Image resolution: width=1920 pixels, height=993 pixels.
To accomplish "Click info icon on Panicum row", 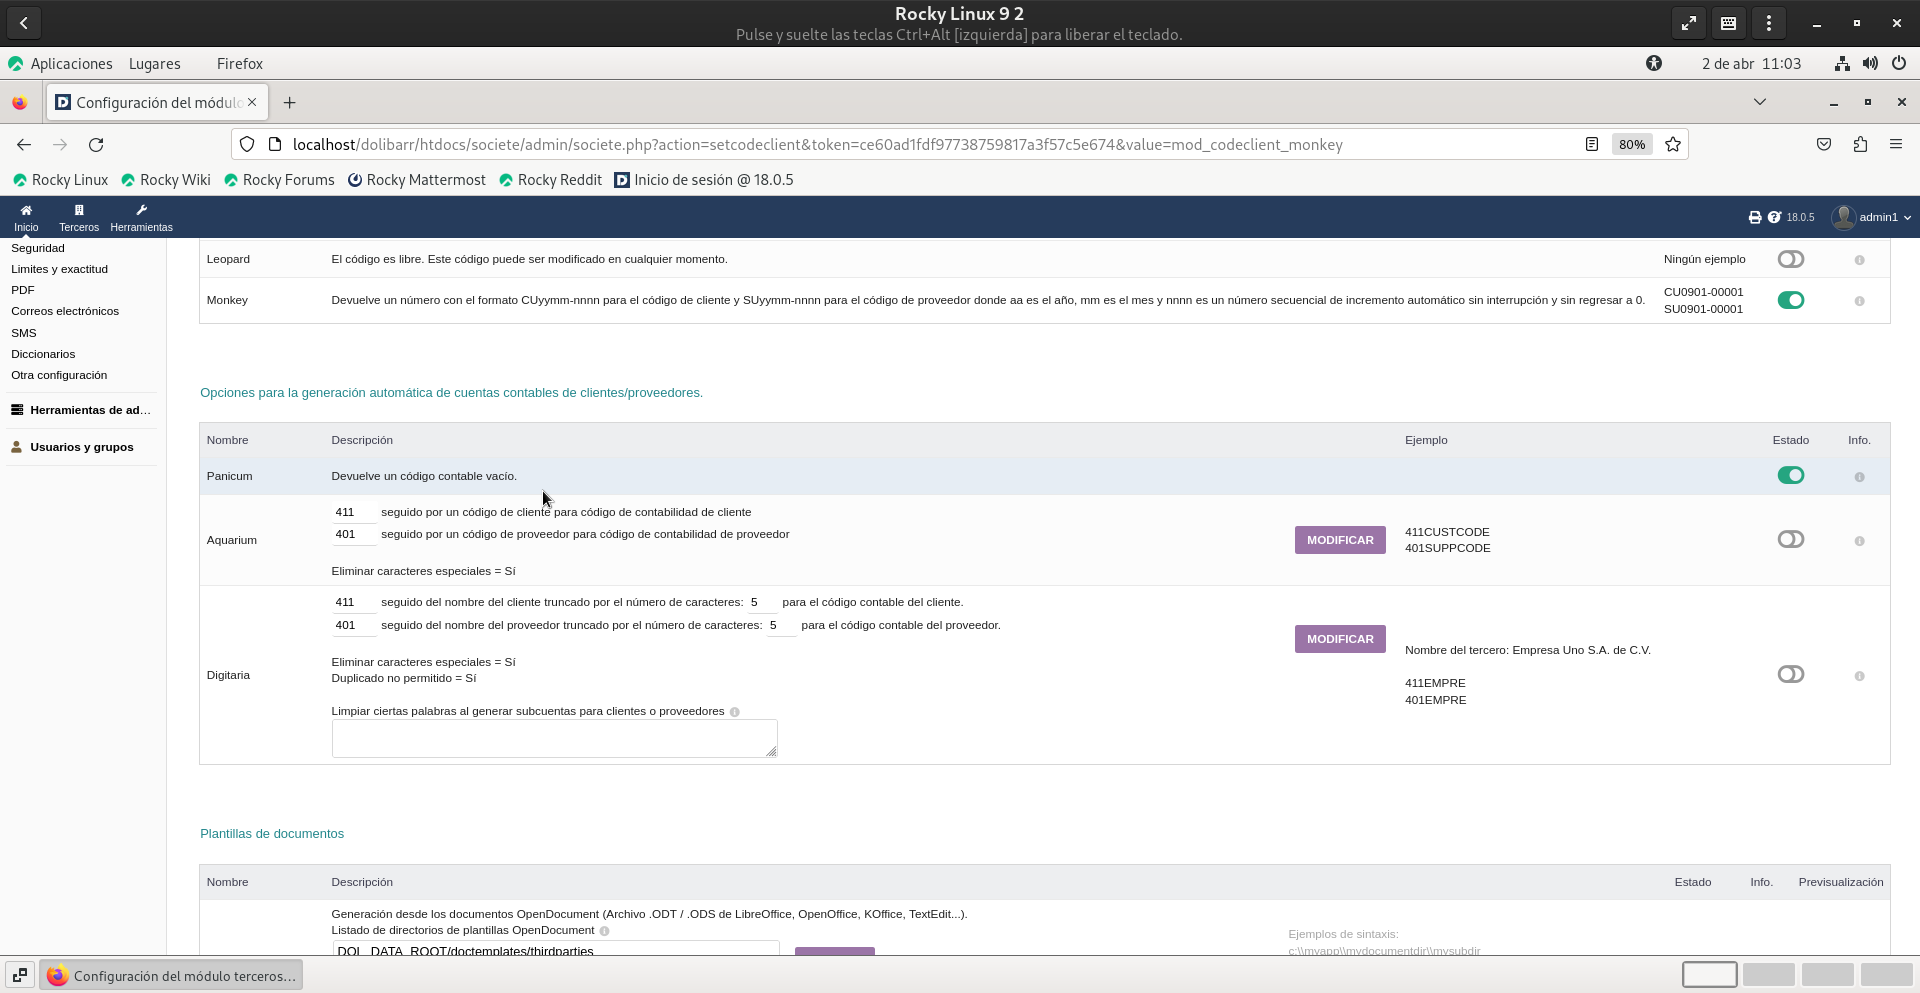I will (x=1859, y=477).
